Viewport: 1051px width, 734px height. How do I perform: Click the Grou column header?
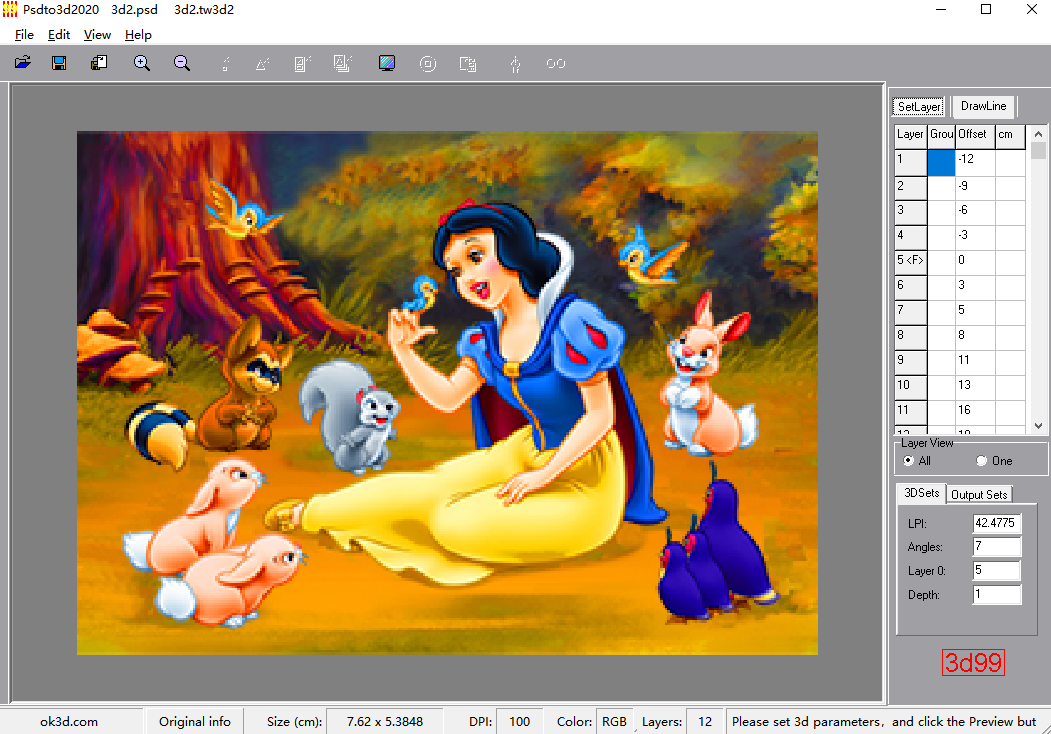click(x=941, y=135)
